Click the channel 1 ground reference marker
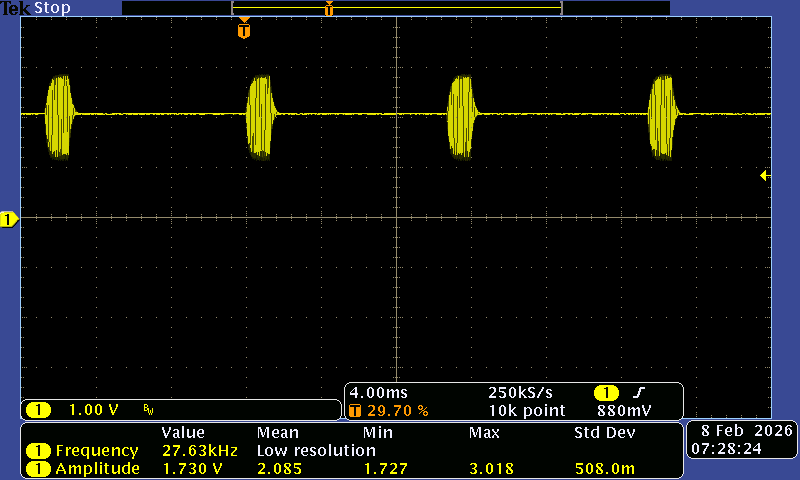Image resolution: width=800 pixels, height=480 pixels. tap(8, 219)
